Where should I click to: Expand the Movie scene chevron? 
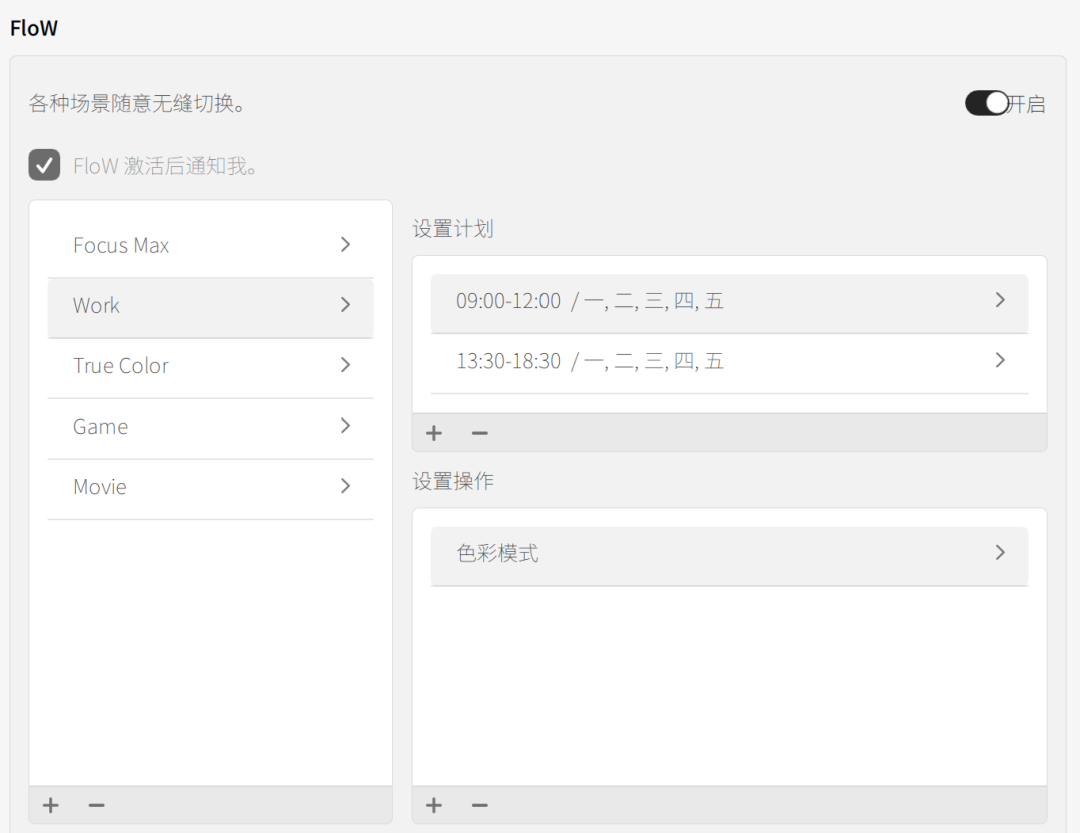click(x=345, y=486)
